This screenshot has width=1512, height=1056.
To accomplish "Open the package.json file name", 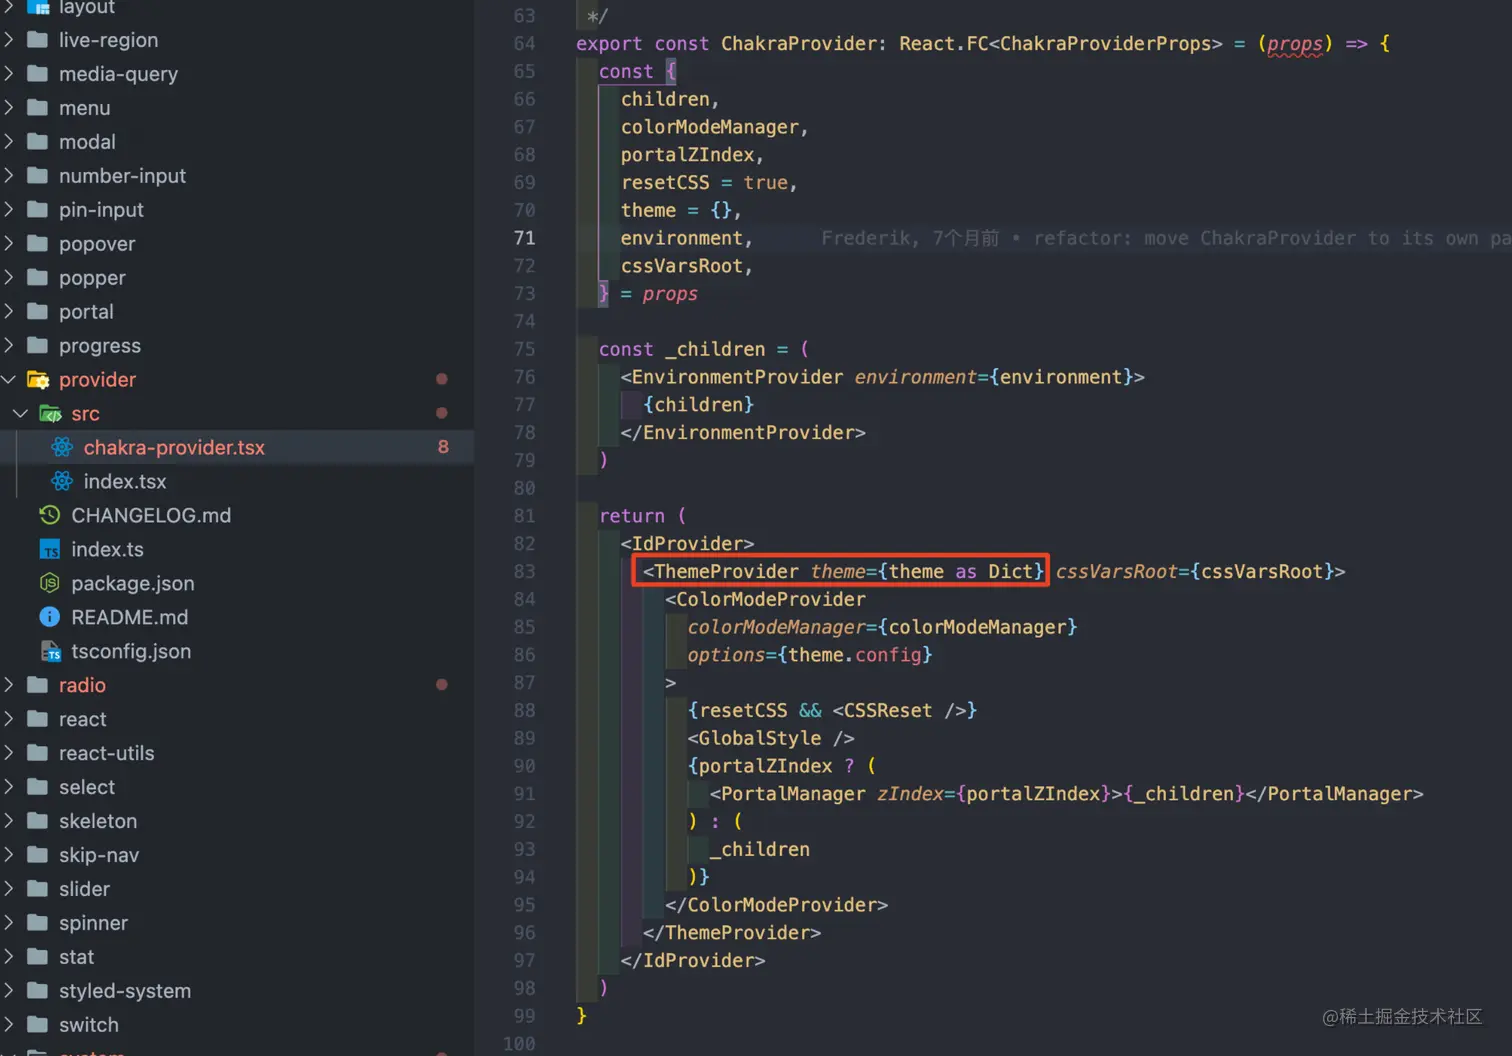I will click(x=133, y=584).
